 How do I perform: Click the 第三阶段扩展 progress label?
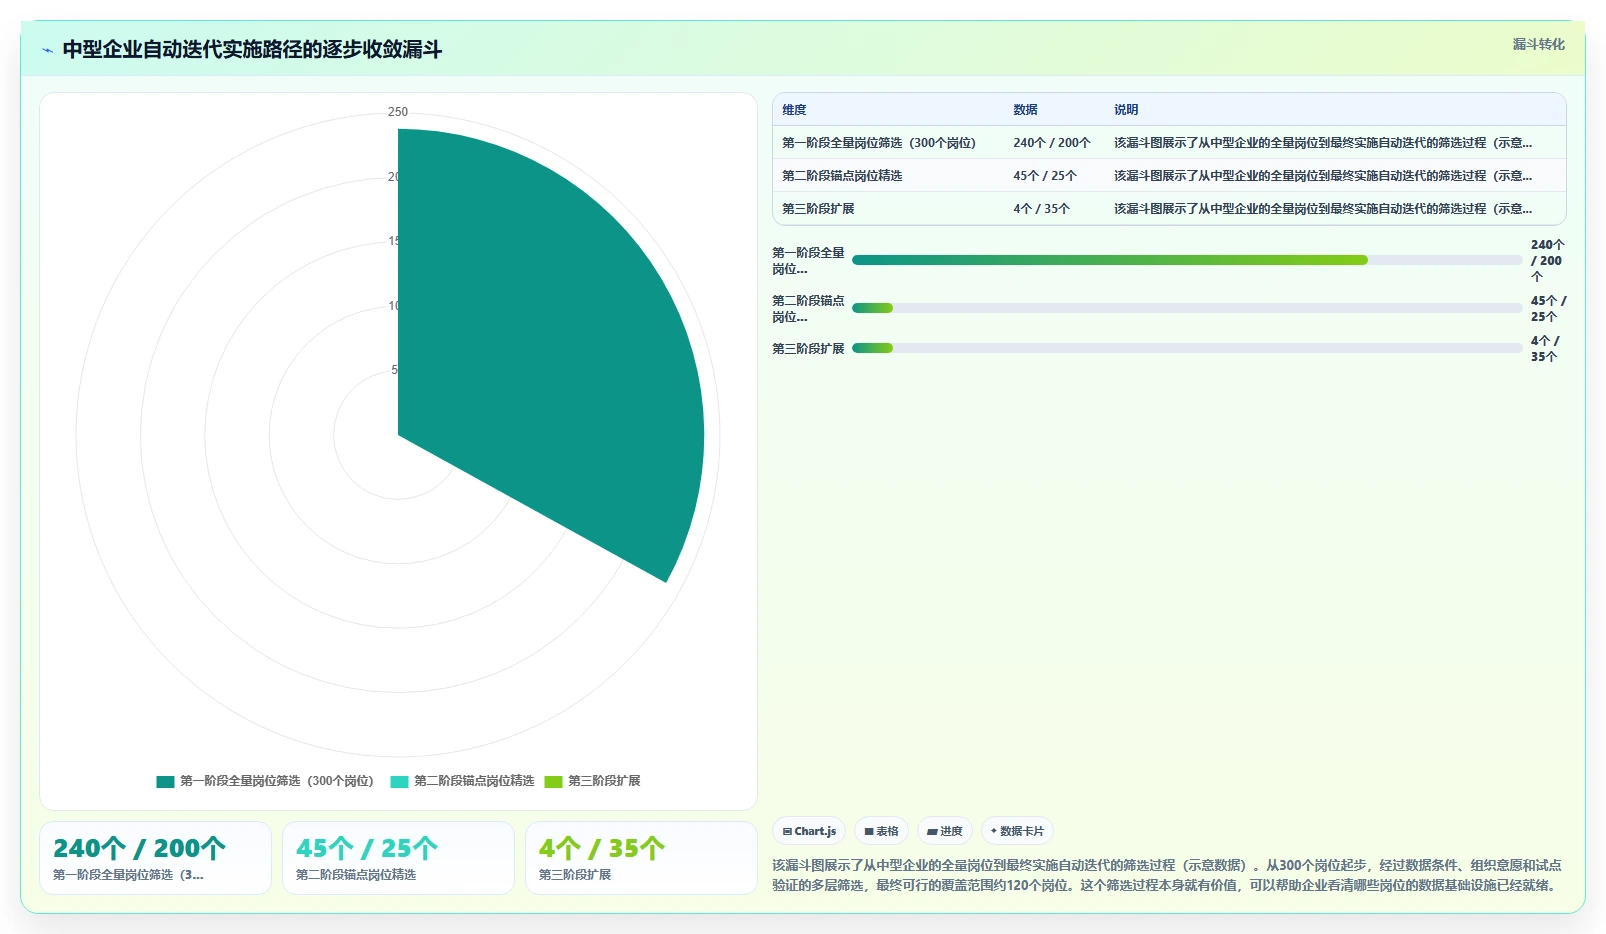[808, 349]
